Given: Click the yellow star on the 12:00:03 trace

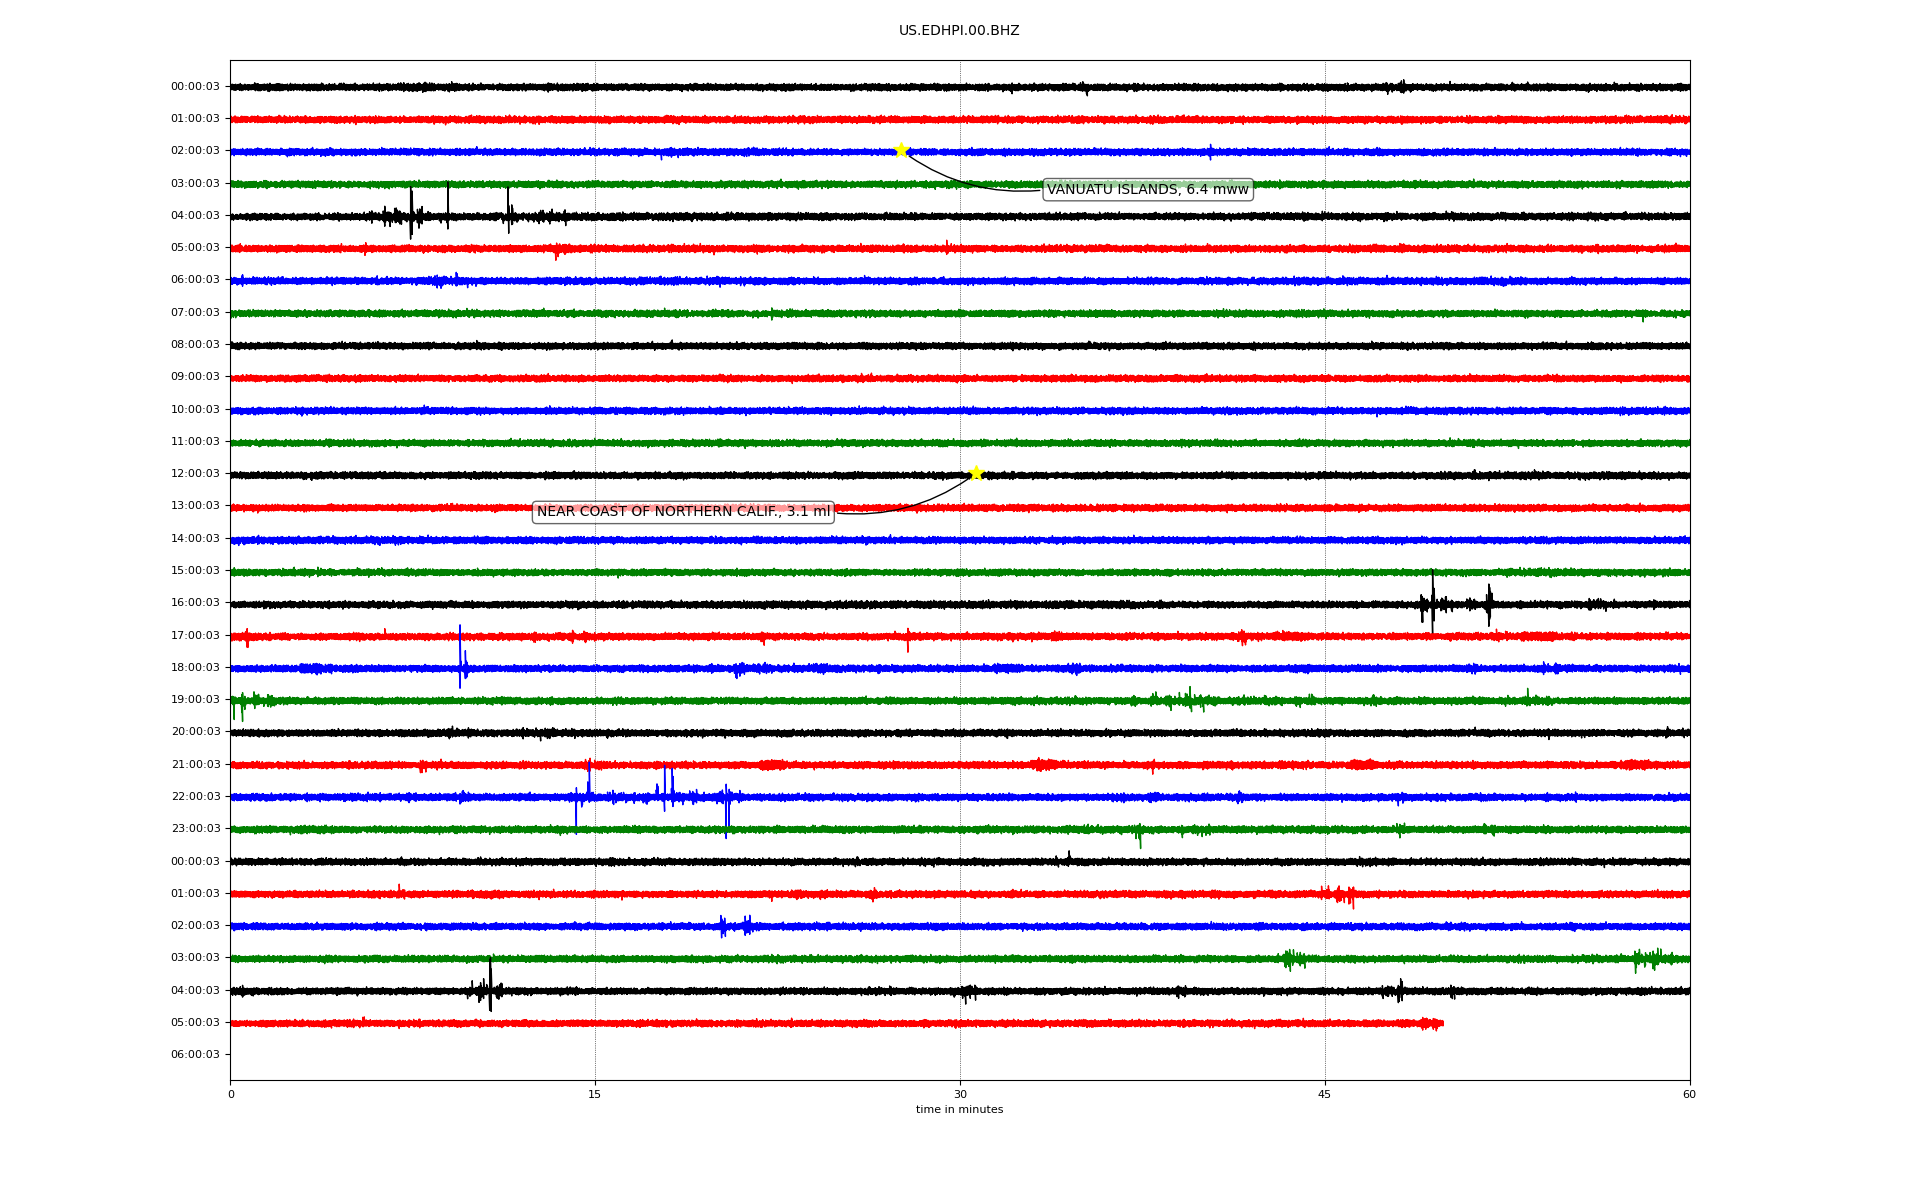Looking at the screenshot, I should [x=976, y=474].
